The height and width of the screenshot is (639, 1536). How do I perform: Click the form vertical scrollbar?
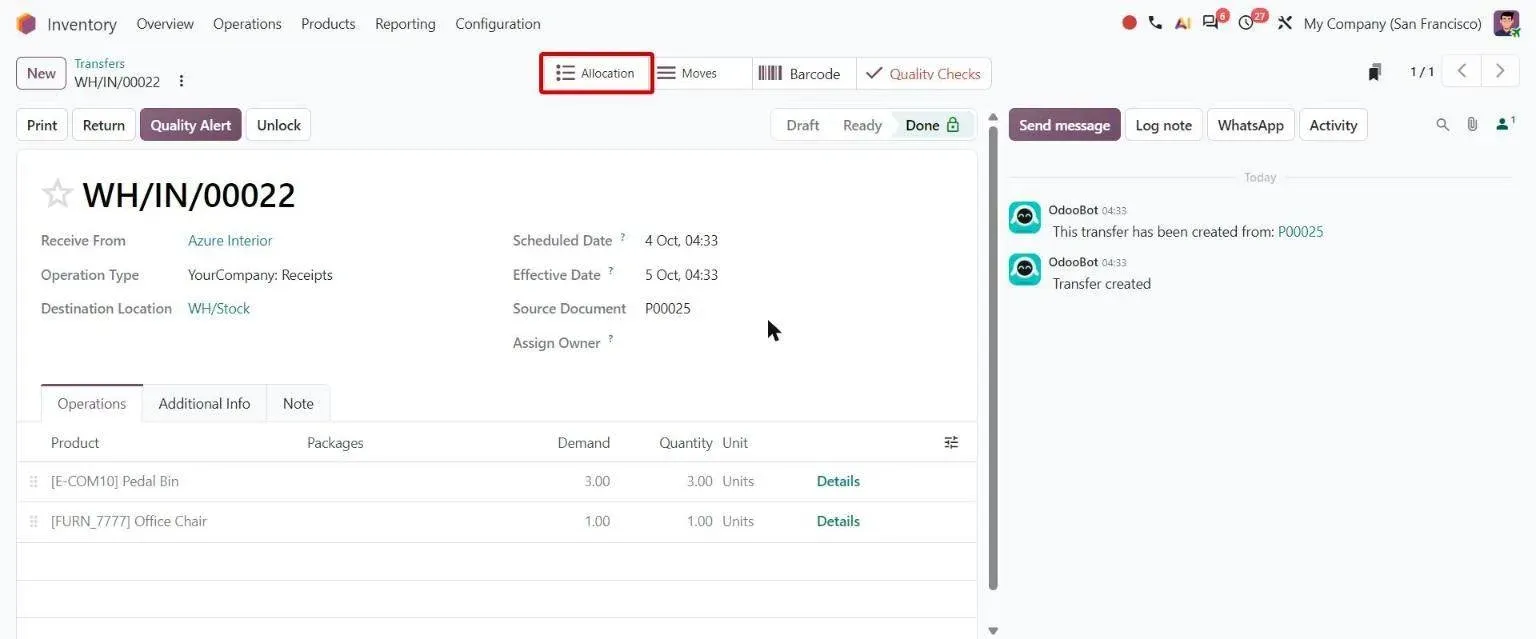coord(993,358)
